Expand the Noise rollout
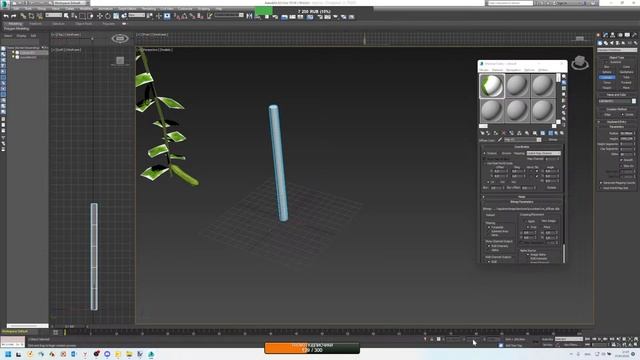 coord(522,197)
